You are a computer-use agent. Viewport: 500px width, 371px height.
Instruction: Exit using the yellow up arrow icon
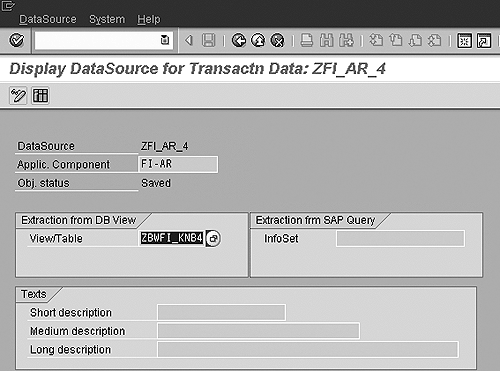258,40
